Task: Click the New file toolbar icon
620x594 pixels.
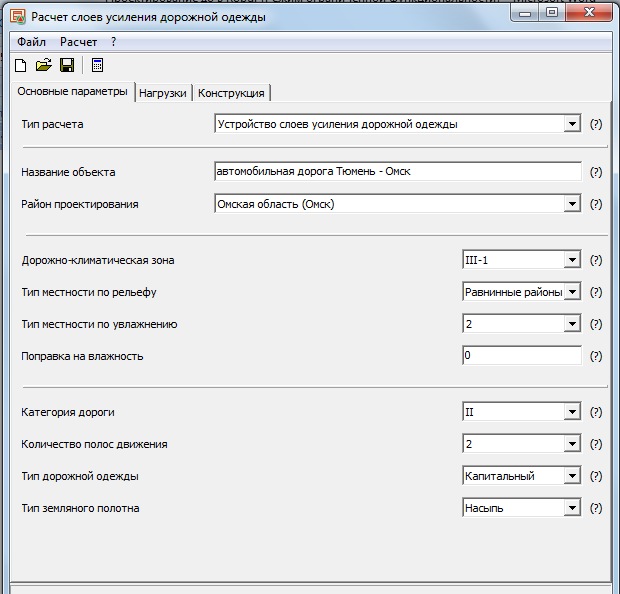Action: (x=21, y=65)
